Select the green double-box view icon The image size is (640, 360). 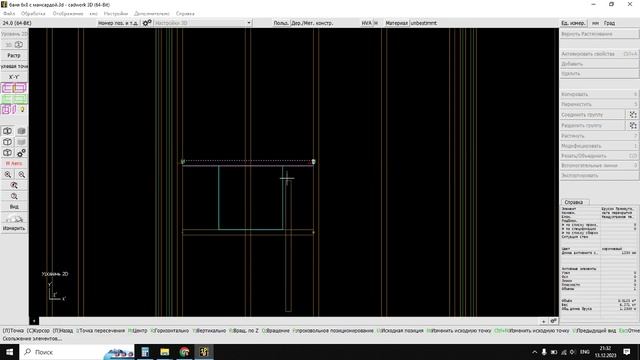click(14, 99)
